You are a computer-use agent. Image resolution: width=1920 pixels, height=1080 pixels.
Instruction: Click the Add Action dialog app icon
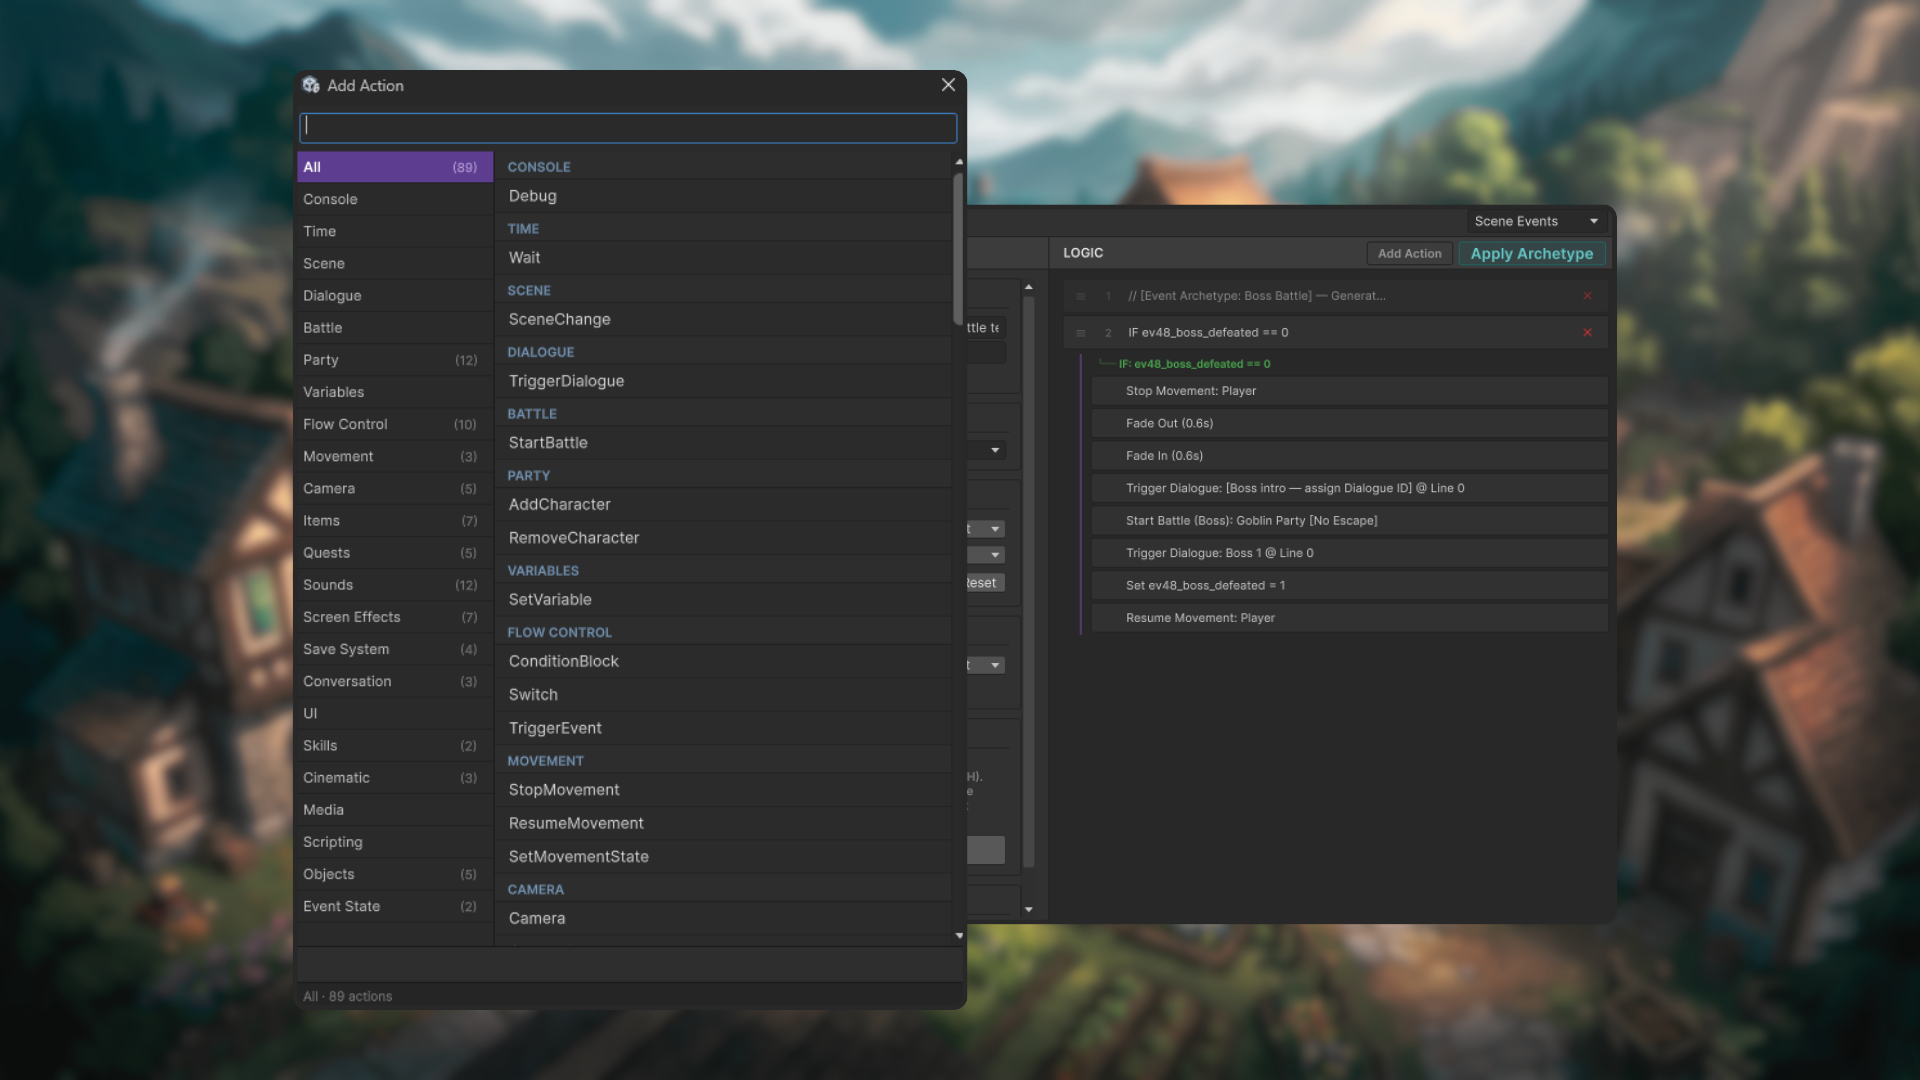click(311, 85)
